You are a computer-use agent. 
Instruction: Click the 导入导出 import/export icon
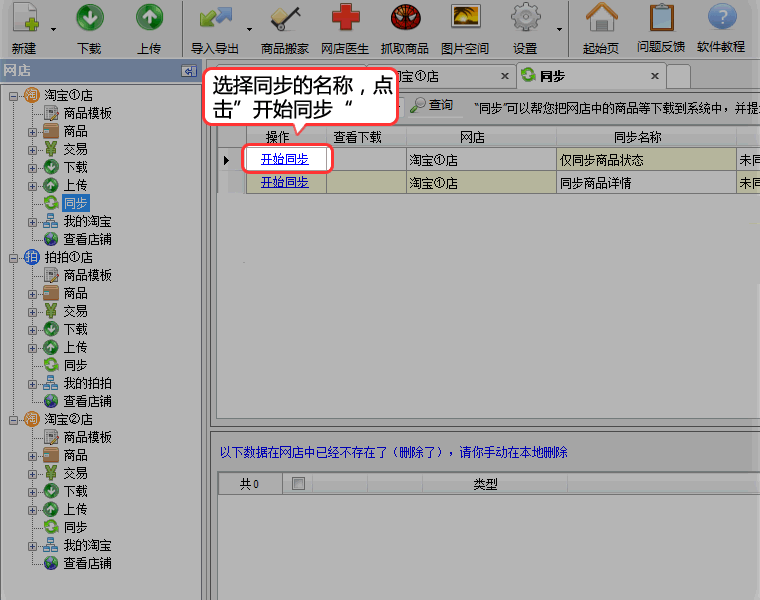point(215,17)
